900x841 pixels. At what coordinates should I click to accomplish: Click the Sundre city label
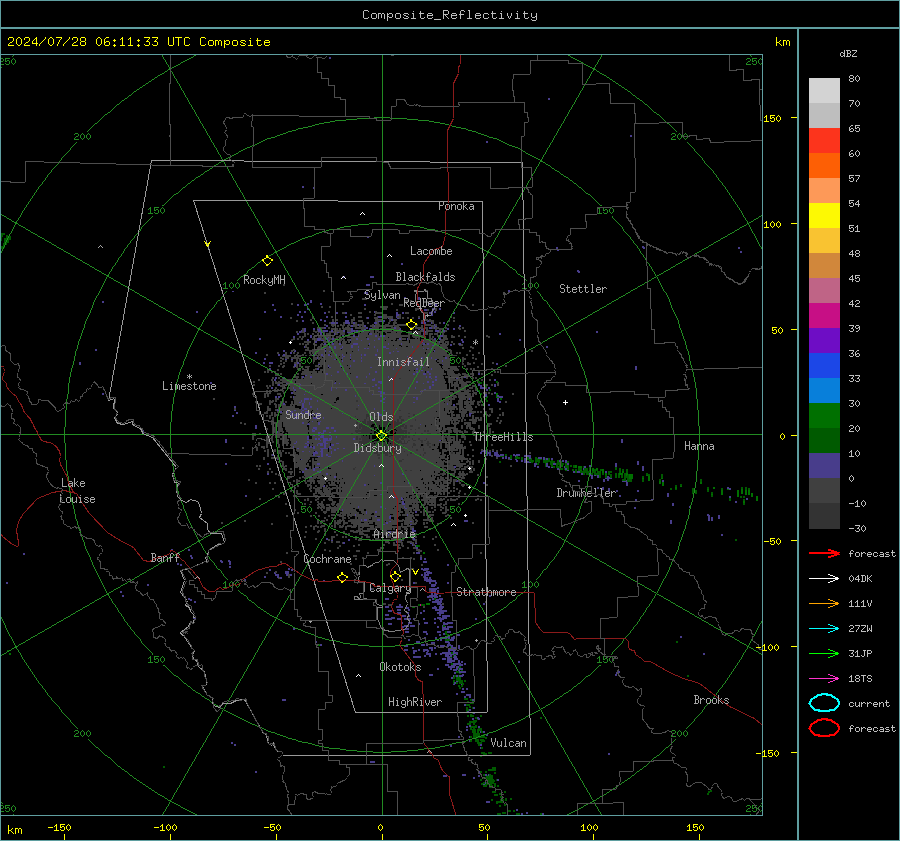tap(303, 414)
